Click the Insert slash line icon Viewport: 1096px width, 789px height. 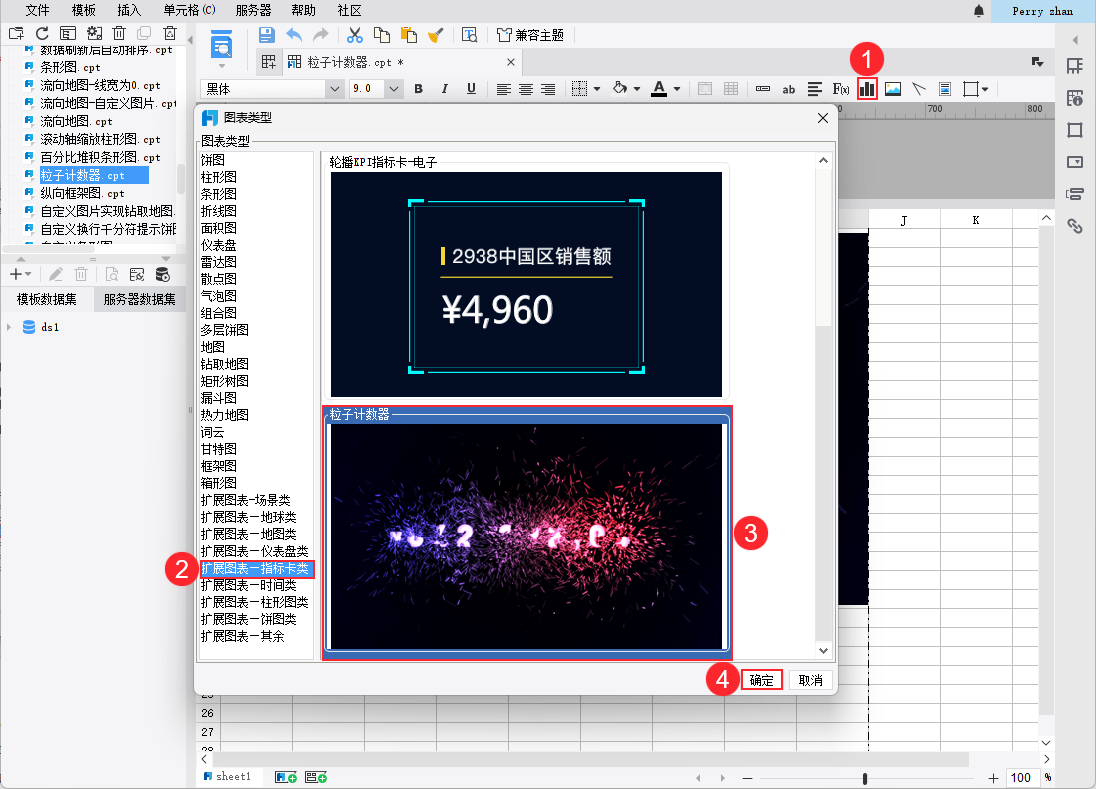918,89
